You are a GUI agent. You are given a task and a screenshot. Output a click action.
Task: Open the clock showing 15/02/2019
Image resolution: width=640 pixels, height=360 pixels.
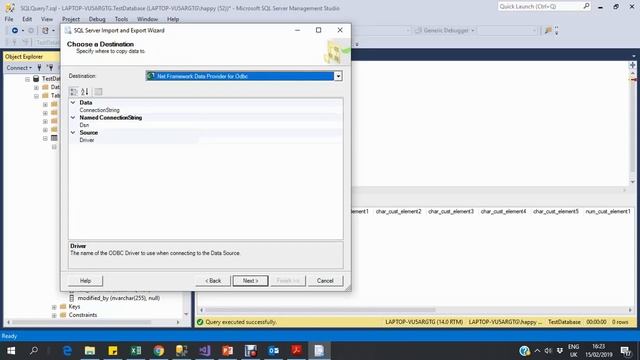[x=598, y=351]
